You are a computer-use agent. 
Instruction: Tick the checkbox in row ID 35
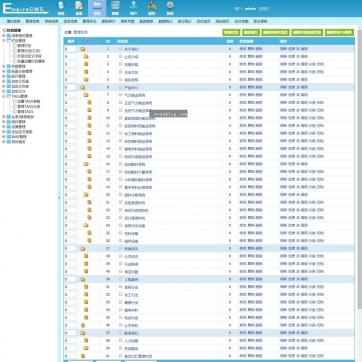point(120,317)
